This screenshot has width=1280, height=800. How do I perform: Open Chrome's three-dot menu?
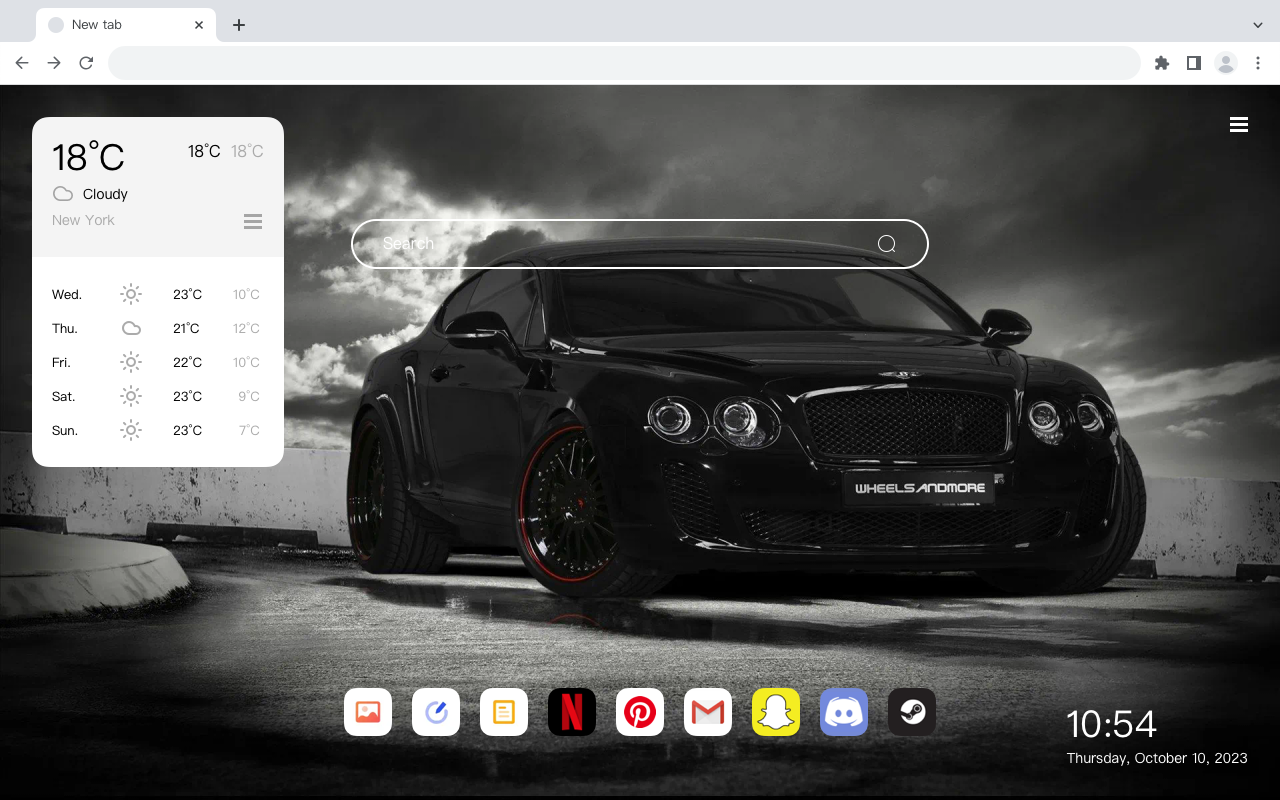(1258, 63)
